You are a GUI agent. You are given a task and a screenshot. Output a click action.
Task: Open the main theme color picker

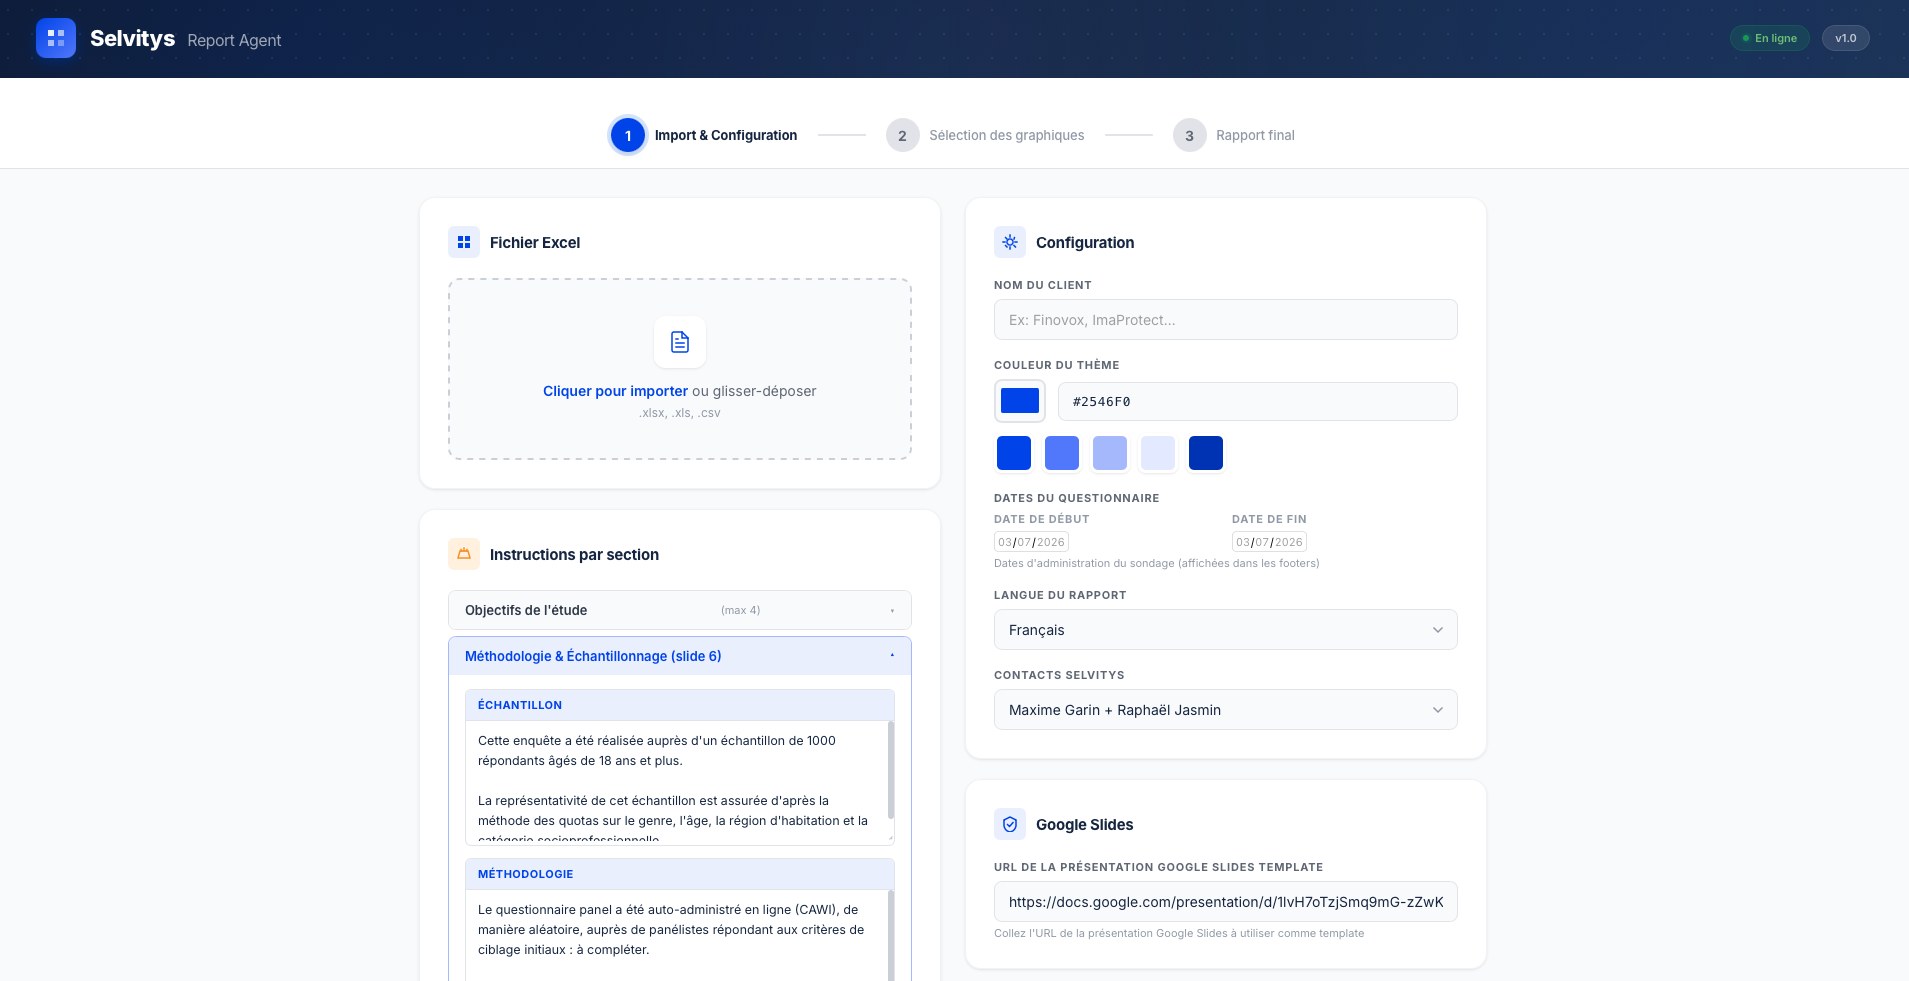[1020, 401]
